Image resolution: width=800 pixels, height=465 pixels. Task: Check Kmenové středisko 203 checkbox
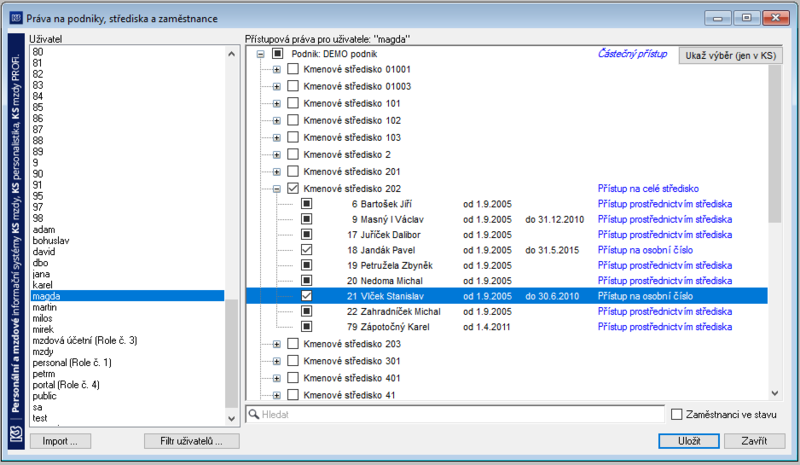(293, 344)
